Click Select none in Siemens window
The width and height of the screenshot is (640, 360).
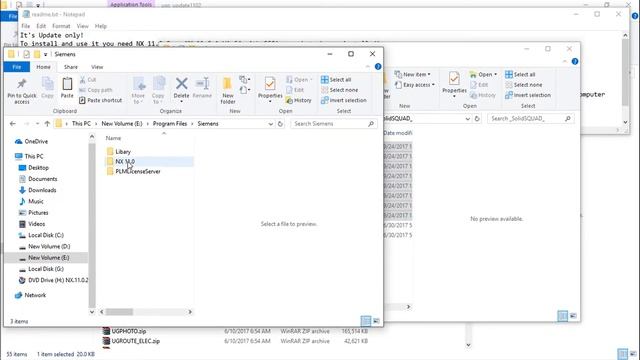pos(340,90)
